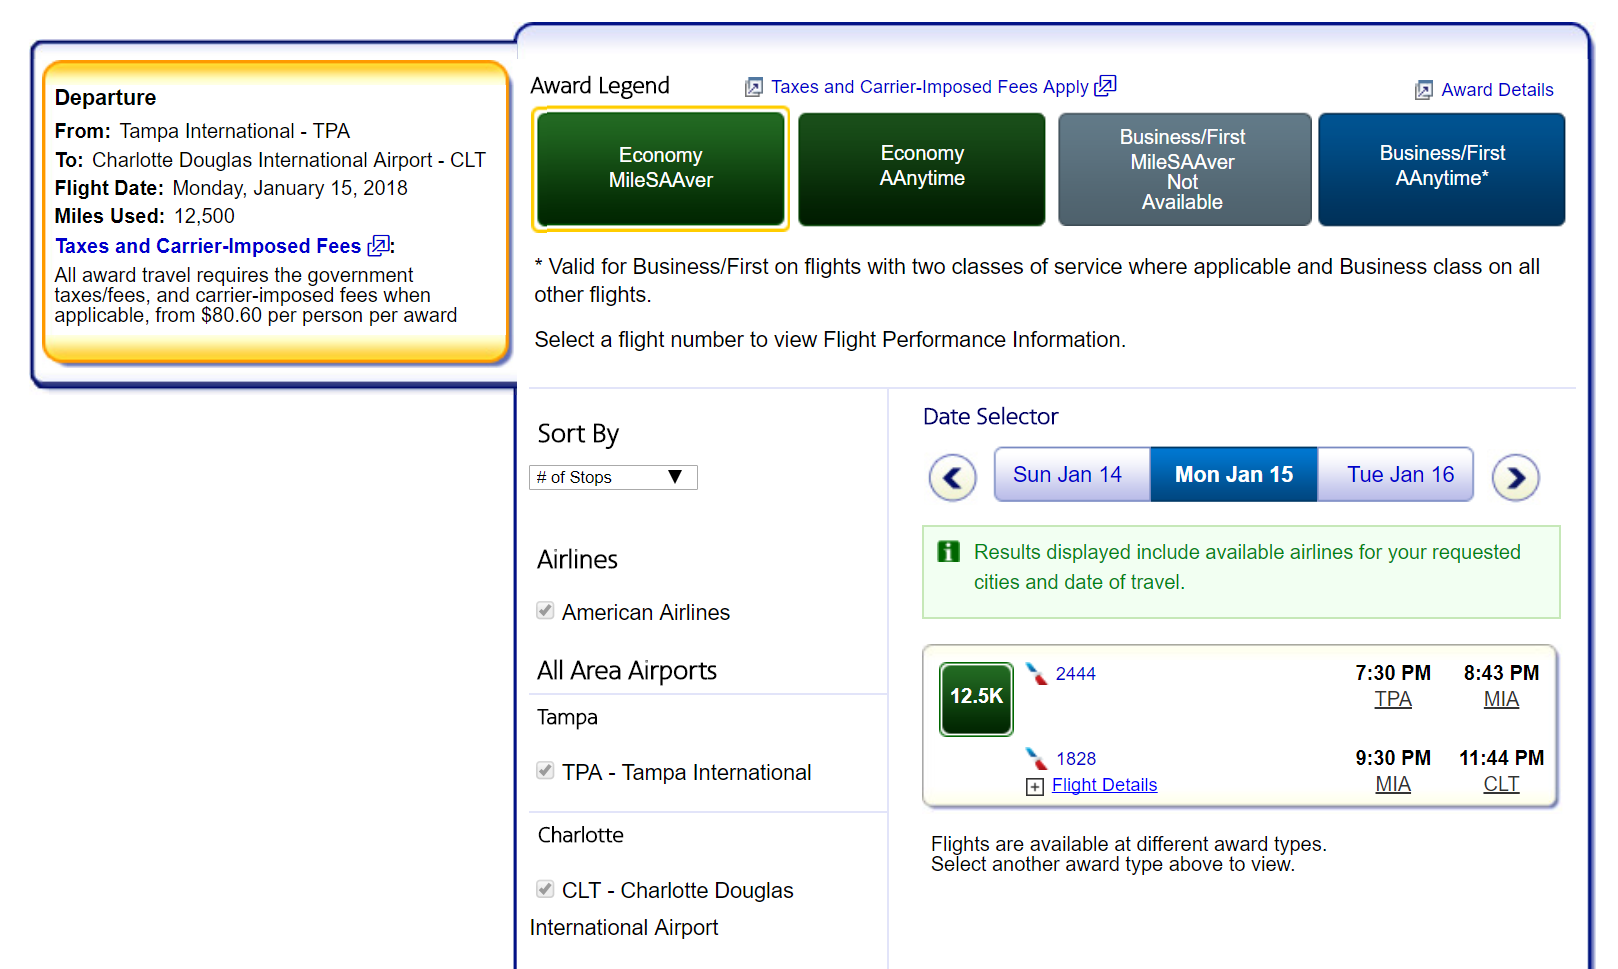Image resolution: width=1618 pixels, height=969 pixels.
Task: Choose the Economy AAnytime award type
Action: (921, 168)
